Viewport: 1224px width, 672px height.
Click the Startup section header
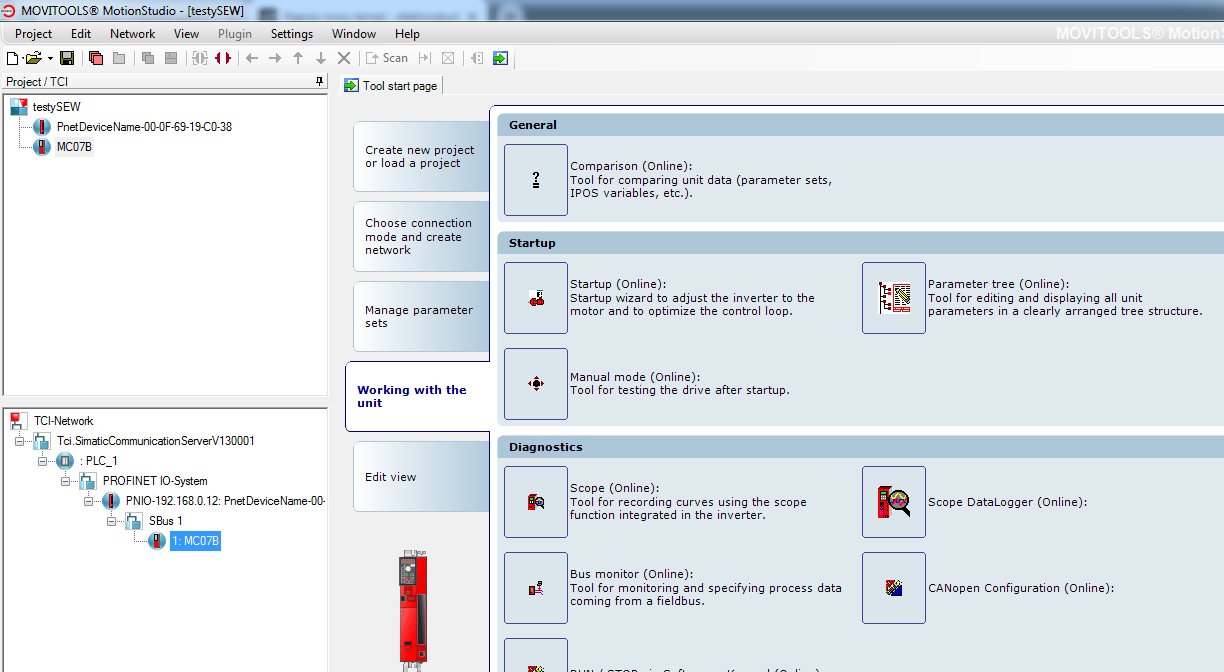point(860,243)
